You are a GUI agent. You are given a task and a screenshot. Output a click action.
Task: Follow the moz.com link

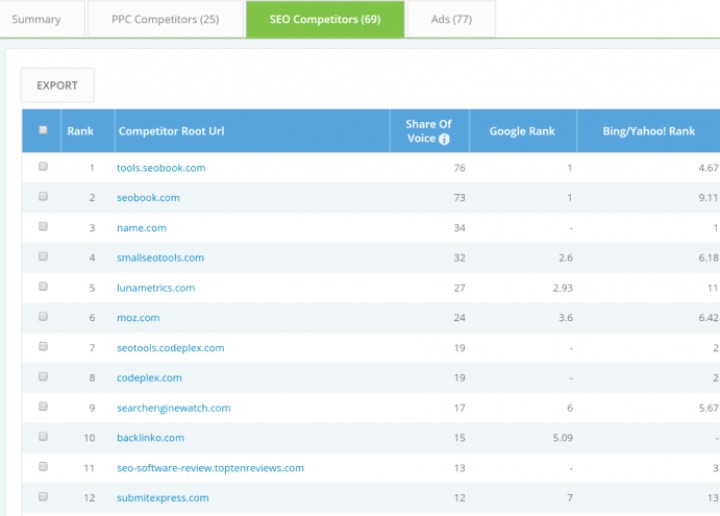[x=138, y=318]
